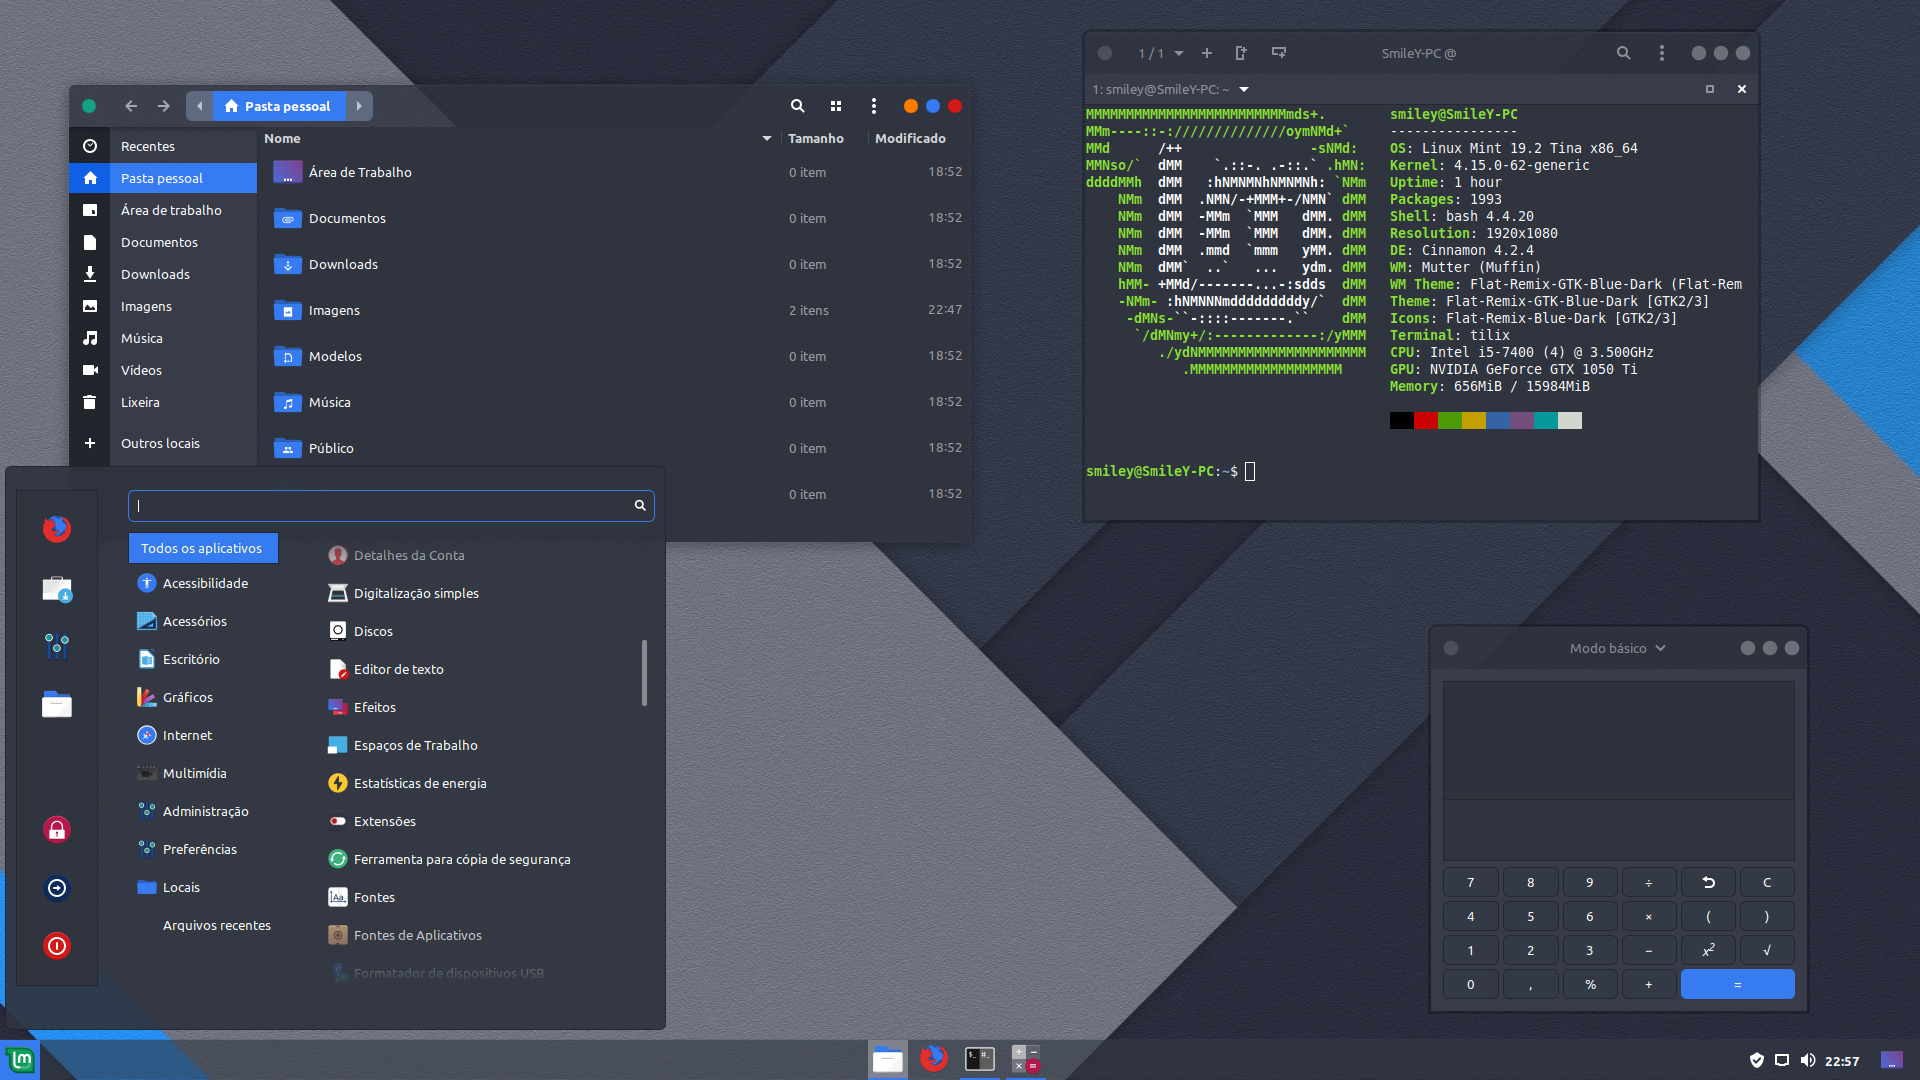Select the Todos os aplicativos category
The height and width of the screenshot is (1080, 1920).
click(202, 548)
